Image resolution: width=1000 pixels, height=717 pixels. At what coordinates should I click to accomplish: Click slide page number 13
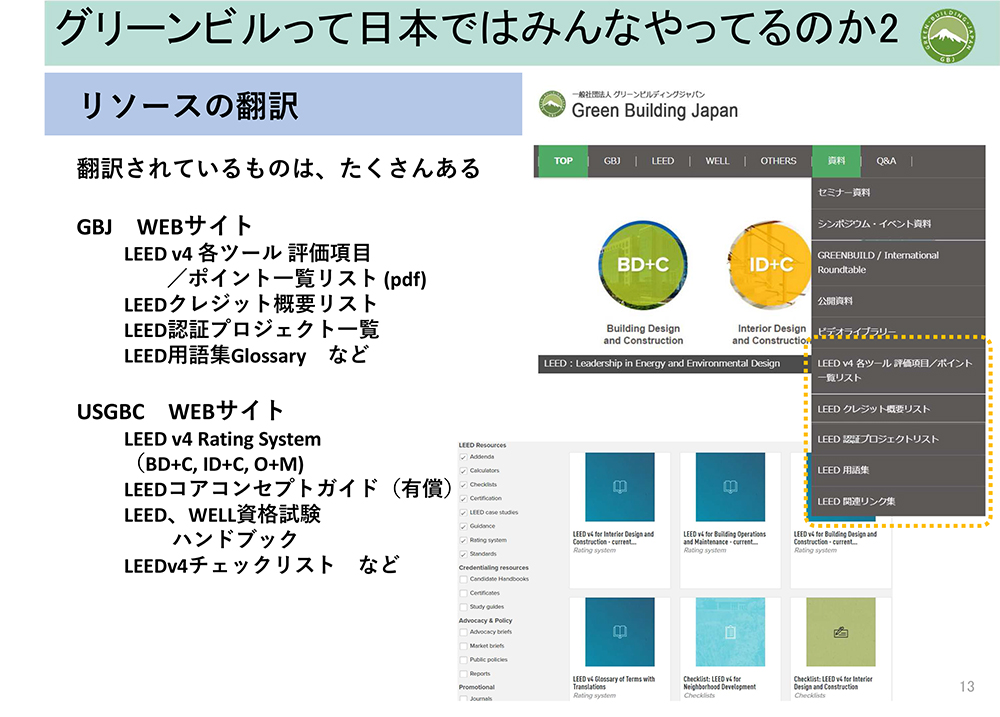tap(967, 687)
